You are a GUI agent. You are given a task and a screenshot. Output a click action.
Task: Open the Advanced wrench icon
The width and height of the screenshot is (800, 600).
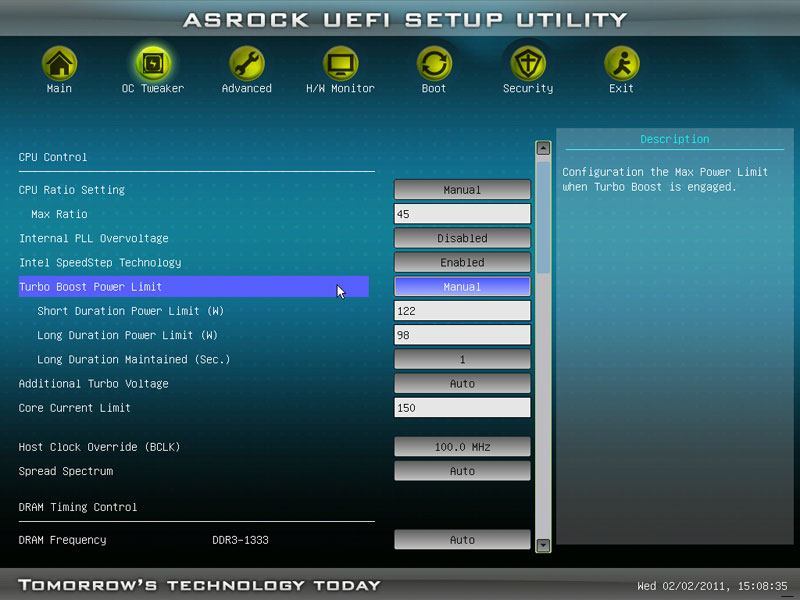(246, 63)
